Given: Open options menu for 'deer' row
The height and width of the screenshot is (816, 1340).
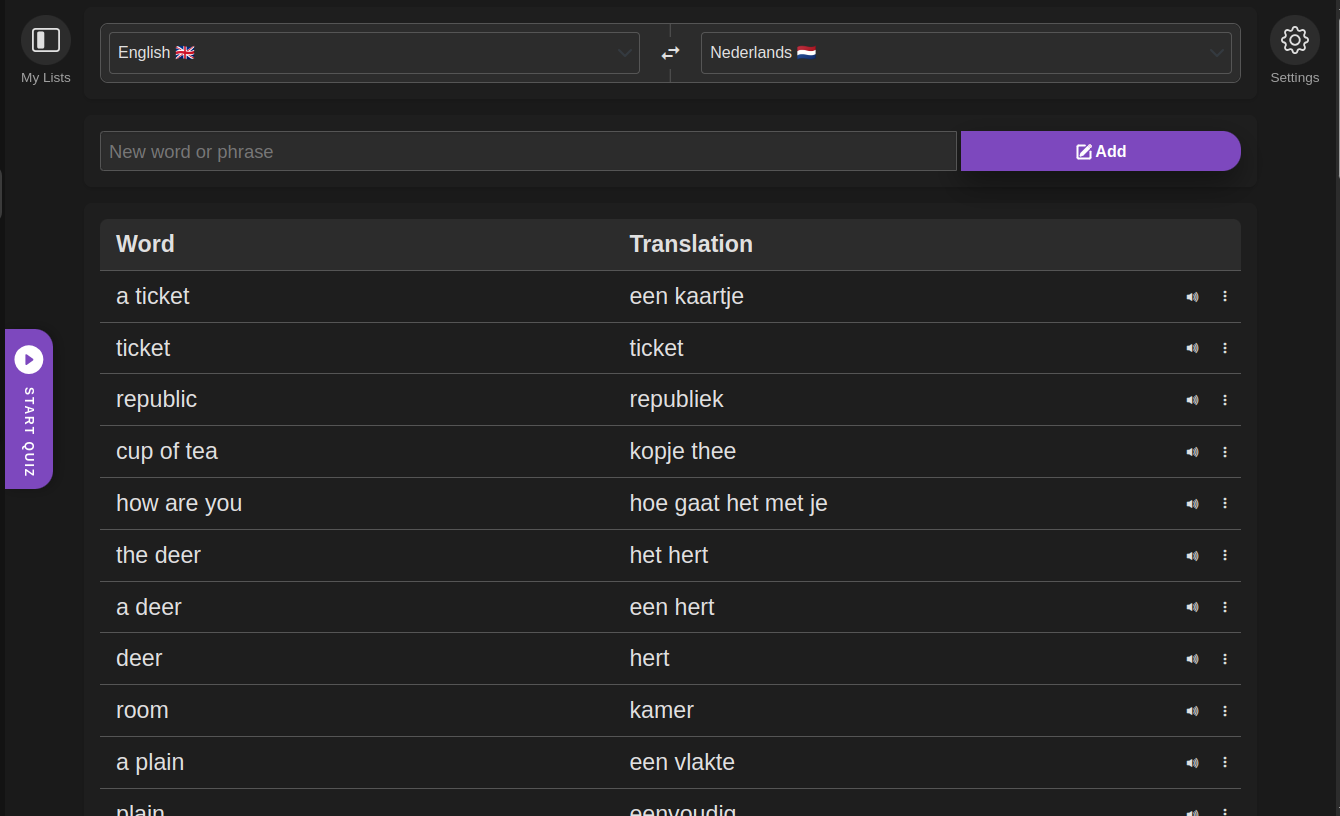Looking at the screenshot, I should click(1225, 659).
